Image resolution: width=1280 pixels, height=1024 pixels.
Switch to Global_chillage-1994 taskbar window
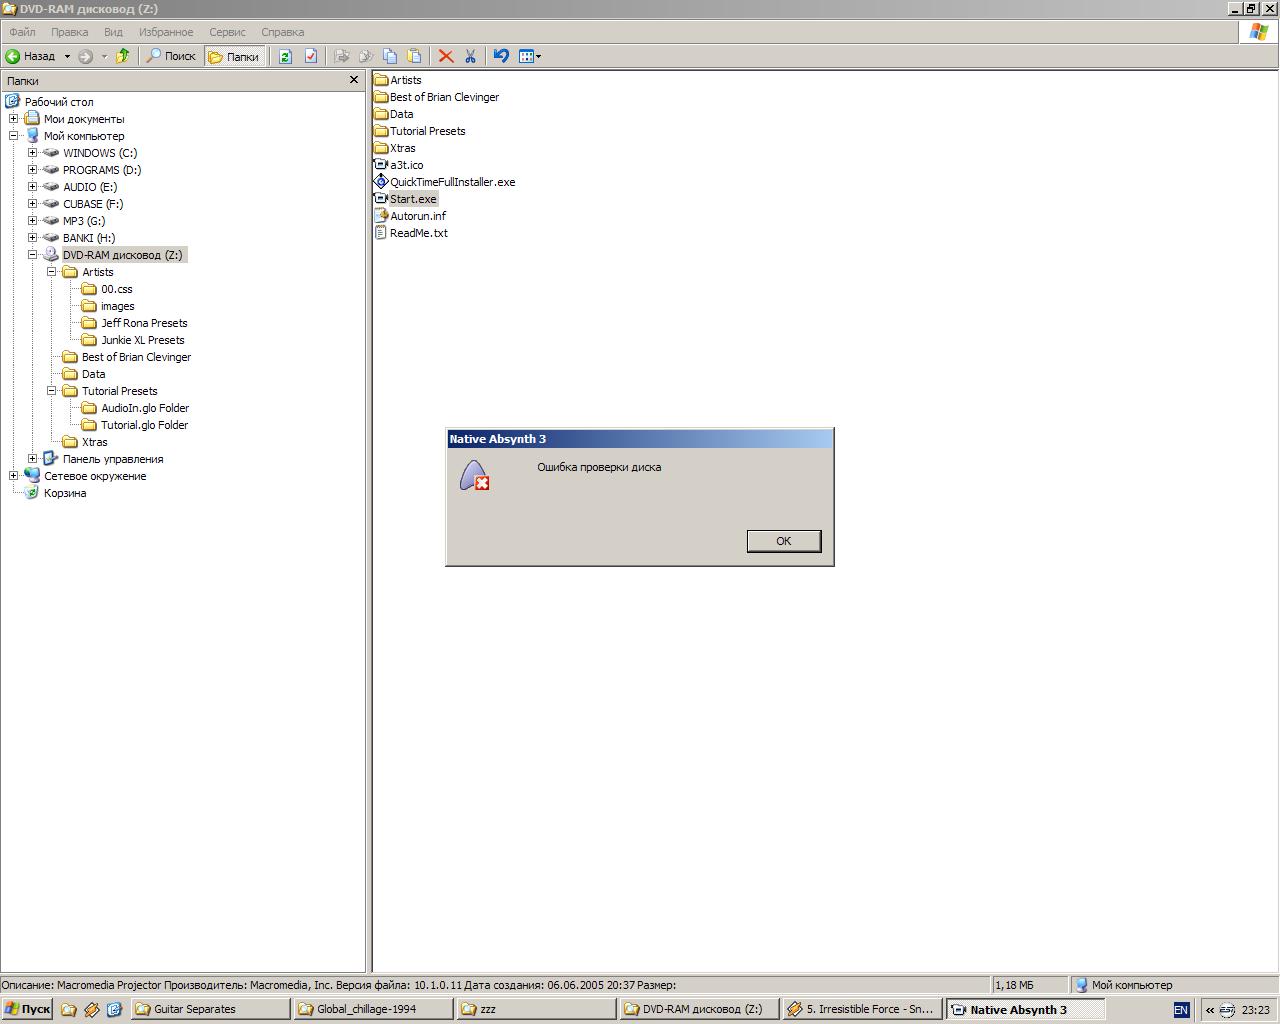pyautogui.click(x=374, y=1009)
